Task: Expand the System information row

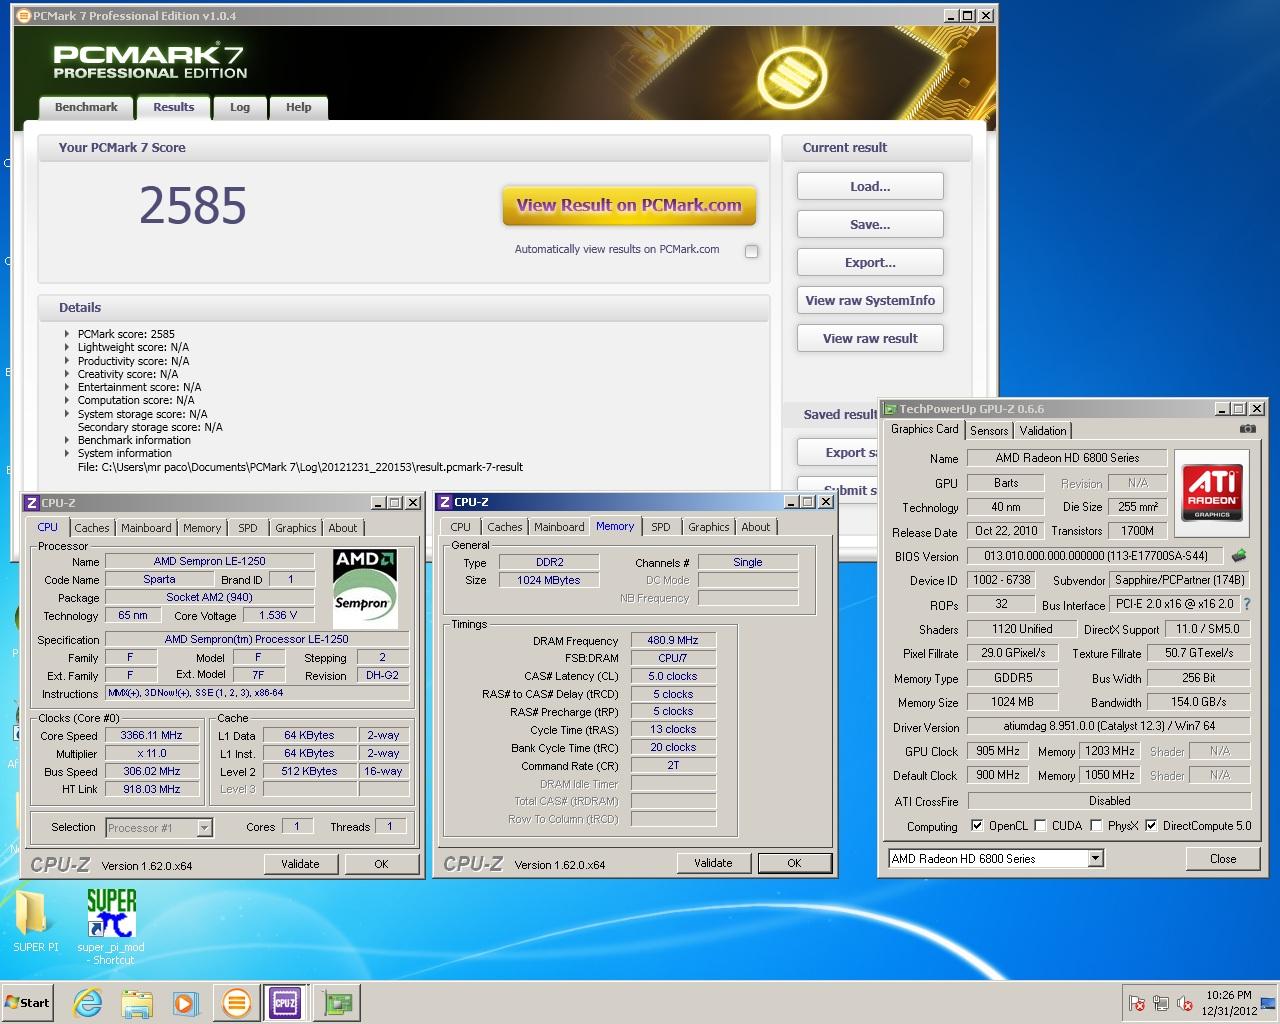Action: pos(67,453)
